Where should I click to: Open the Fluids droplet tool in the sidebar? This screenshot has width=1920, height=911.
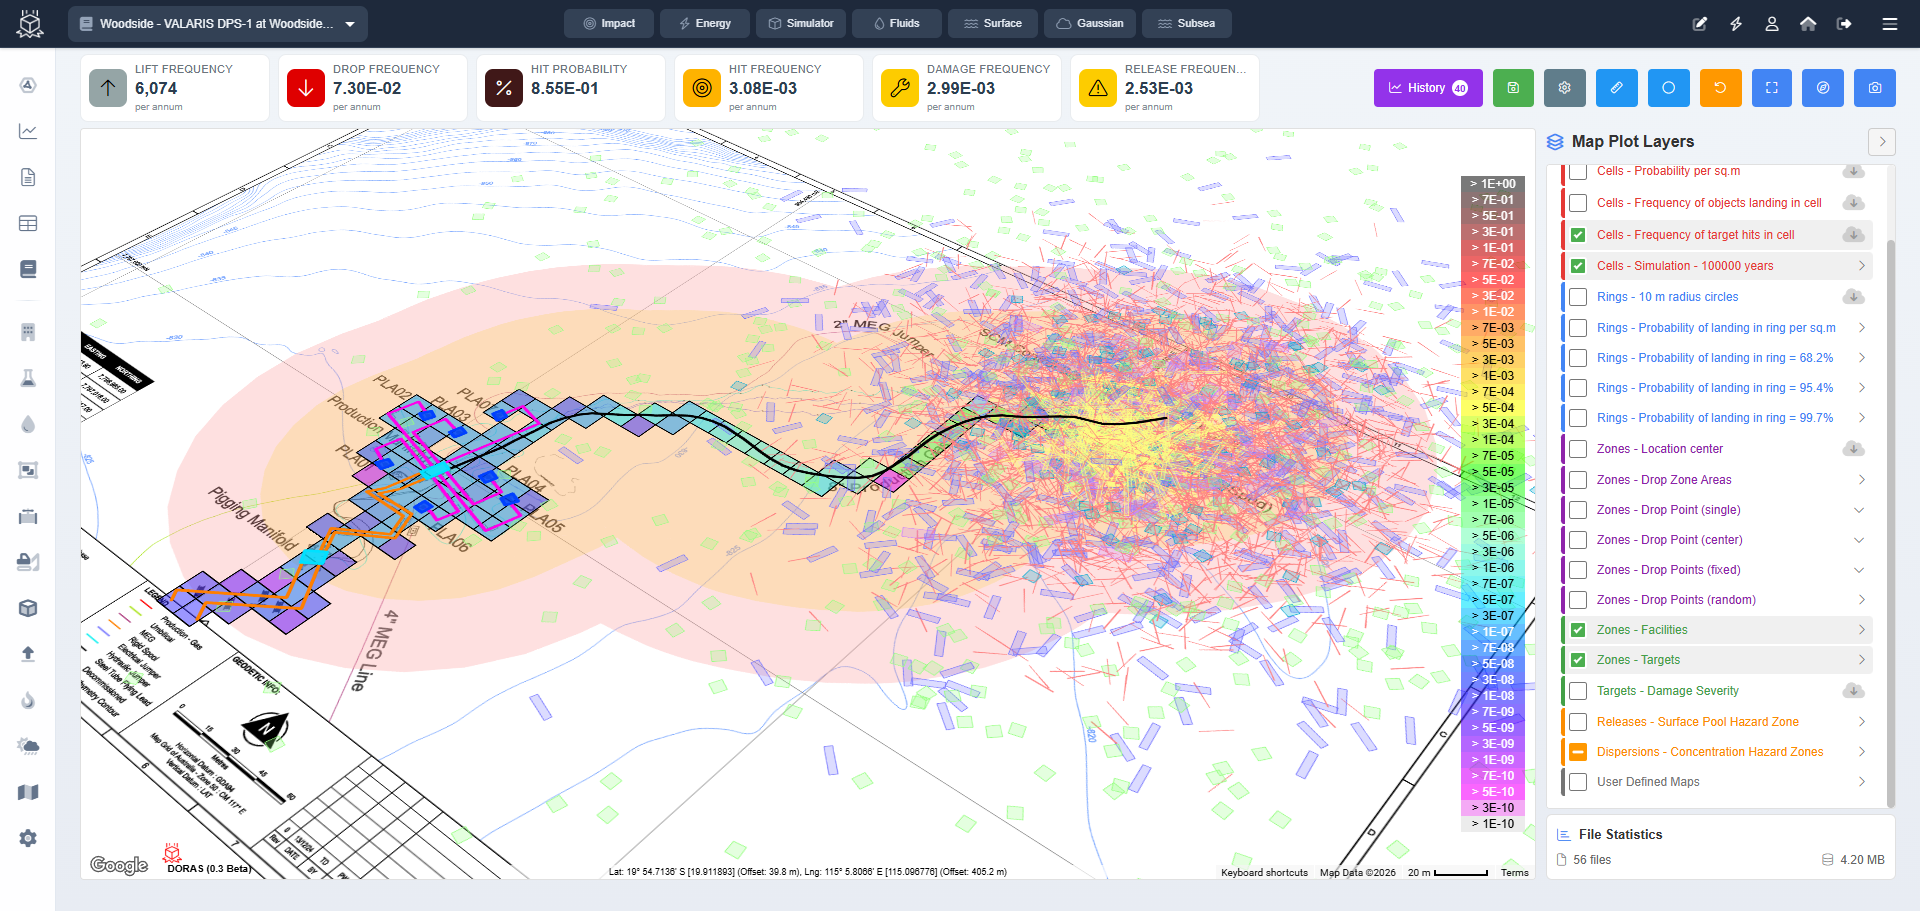pyautogui.click(x=28, y=424)
